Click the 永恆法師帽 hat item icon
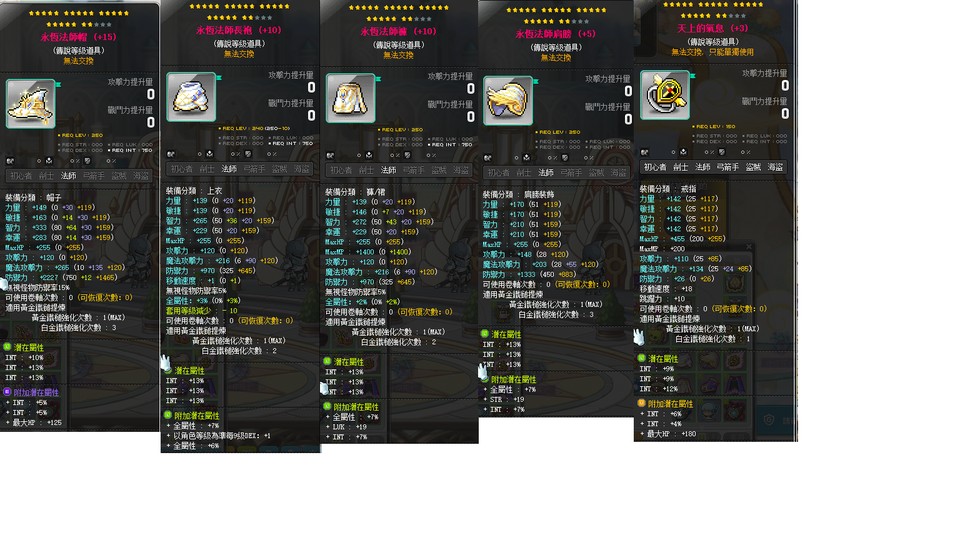 tap(31, 103)
